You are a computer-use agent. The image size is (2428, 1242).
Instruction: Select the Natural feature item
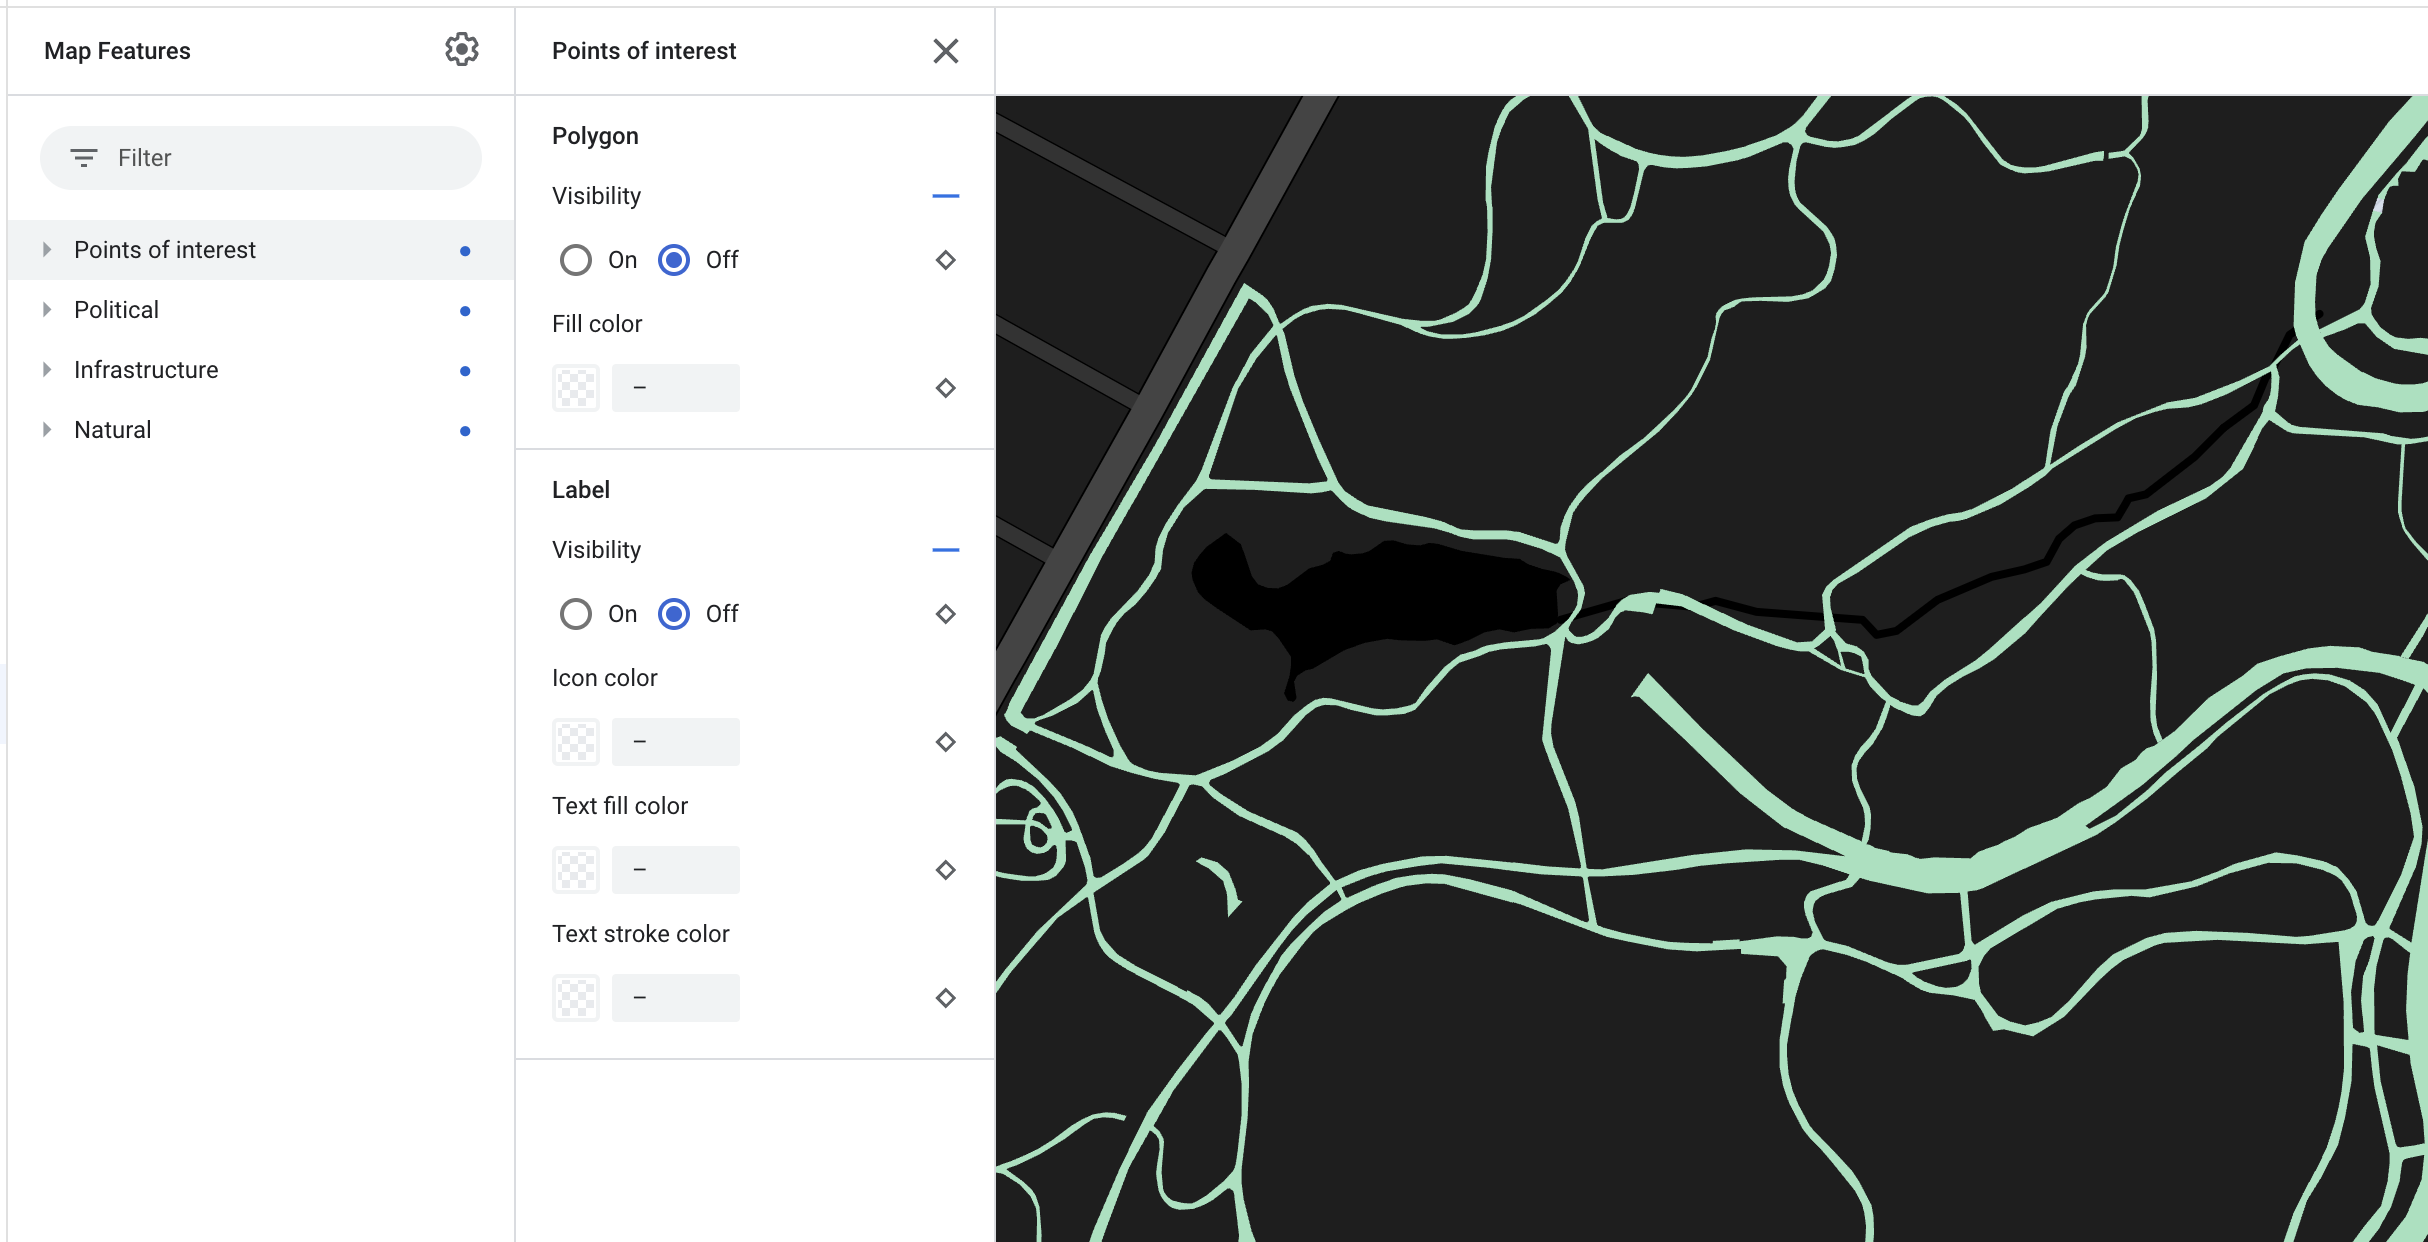tap(113, 430)
